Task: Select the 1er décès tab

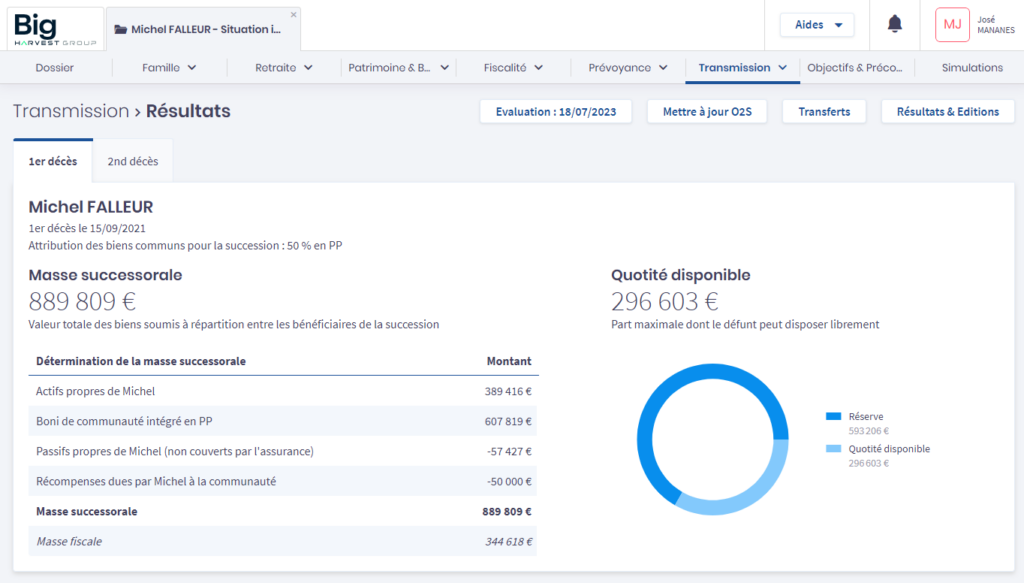Action: [53, 161]
